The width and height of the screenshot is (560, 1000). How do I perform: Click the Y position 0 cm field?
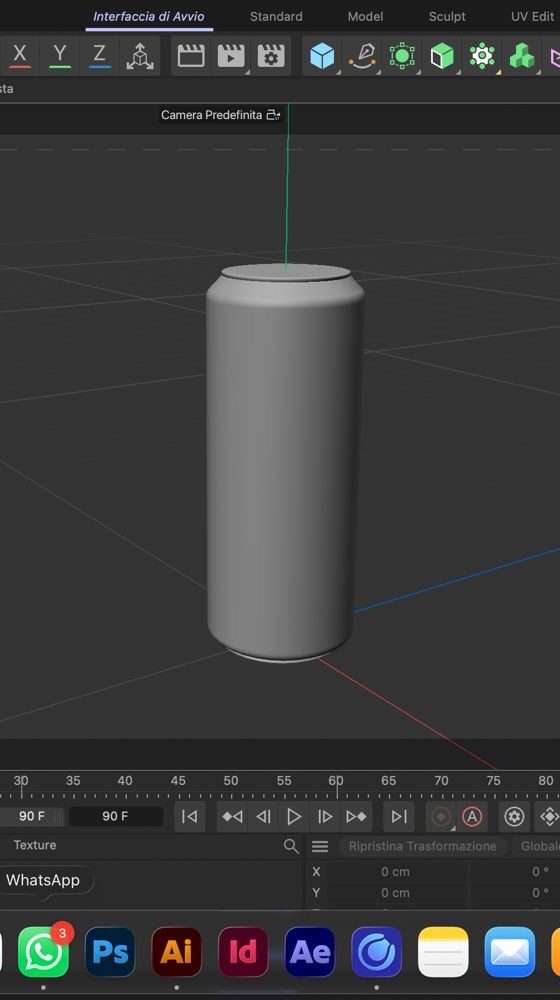tap(395, 893)
